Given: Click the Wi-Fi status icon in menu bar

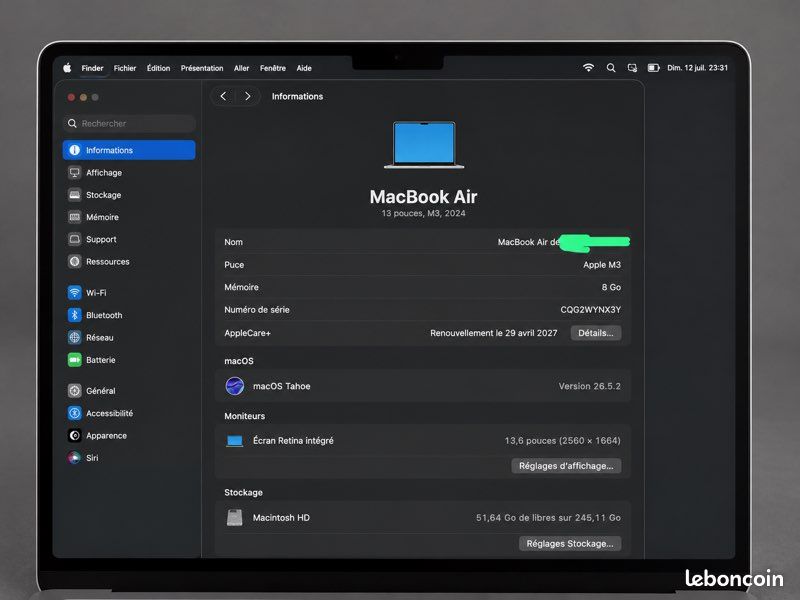Looking at the screenshot, I should [588, 67].
